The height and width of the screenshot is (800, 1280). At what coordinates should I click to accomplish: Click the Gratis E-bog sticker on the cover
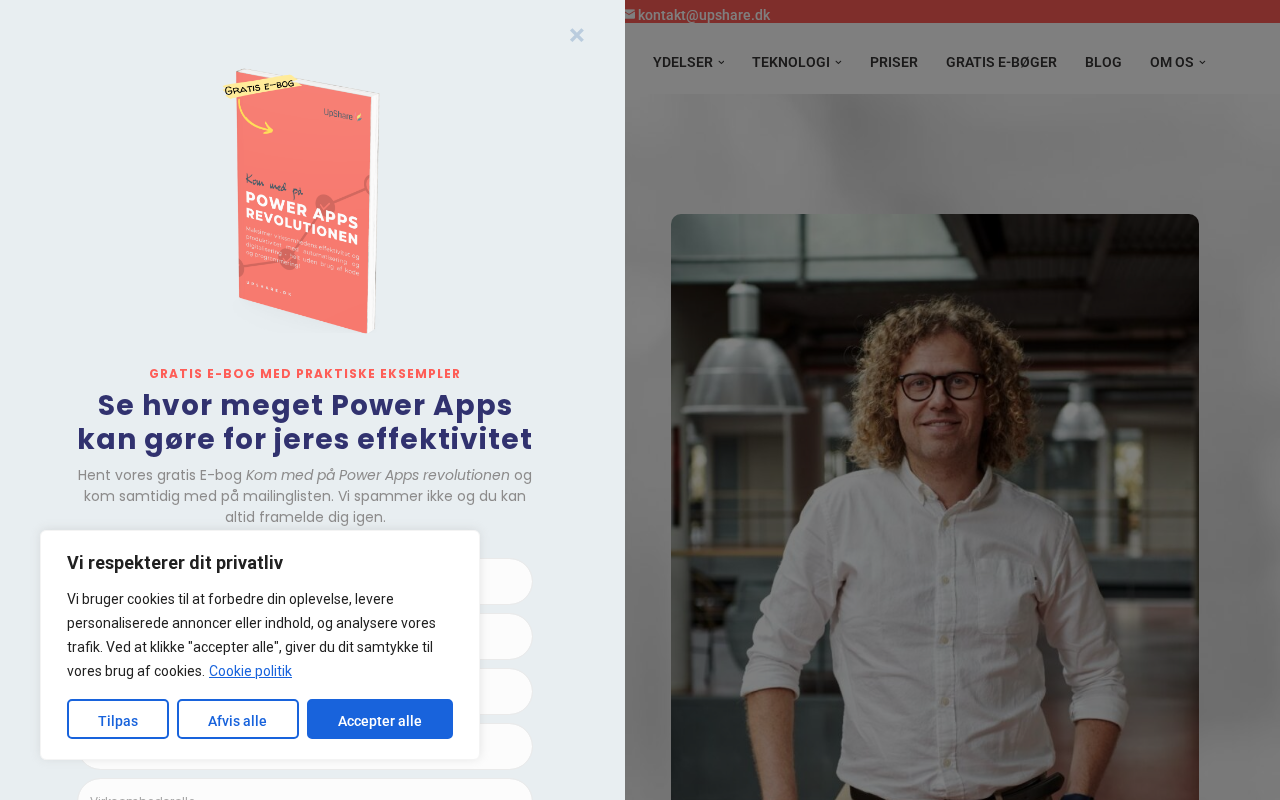pos(260,87)
